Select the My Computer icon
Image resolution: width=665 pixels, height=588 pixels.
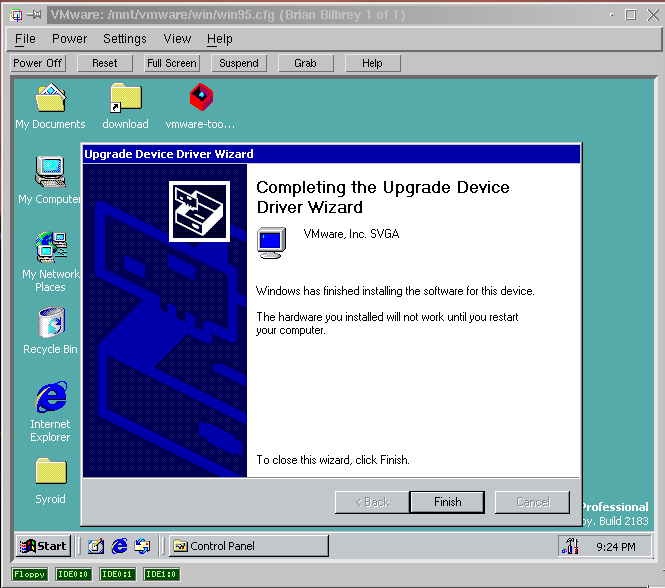point(50,173)
